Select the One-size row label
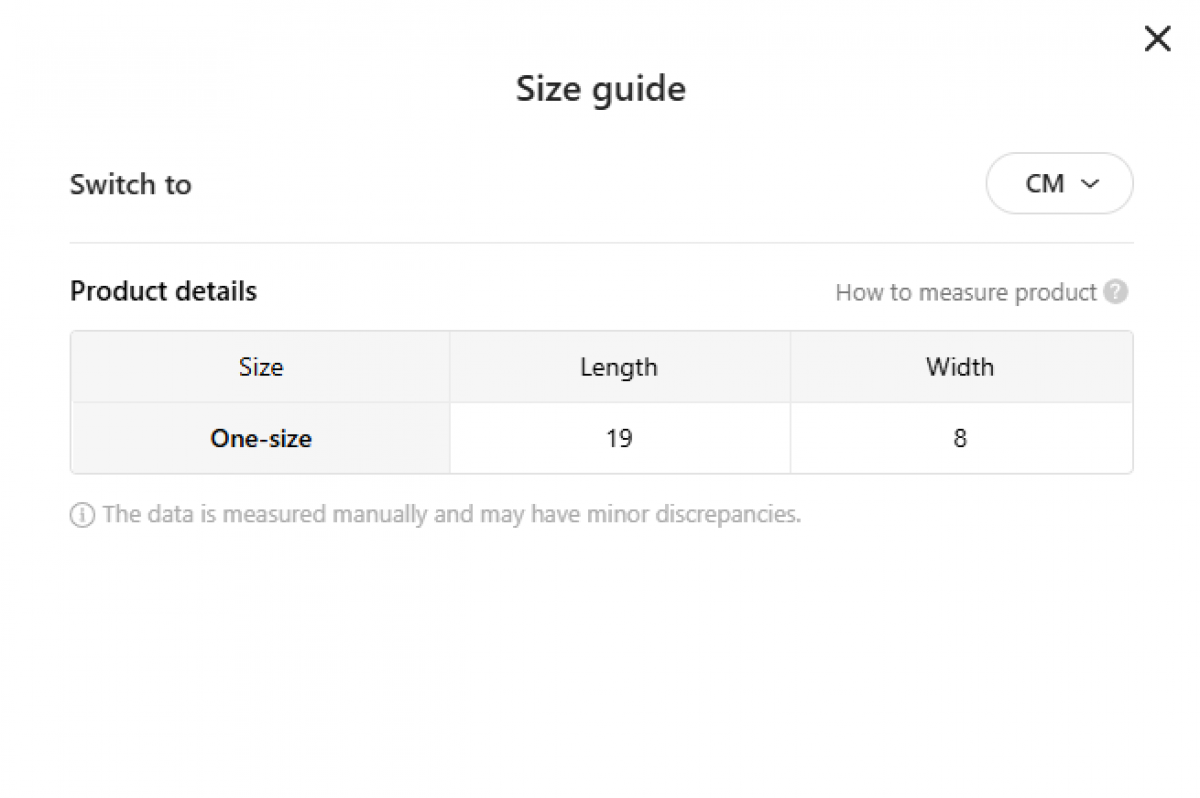1200x798 pixels. click(x=261, y=438)
